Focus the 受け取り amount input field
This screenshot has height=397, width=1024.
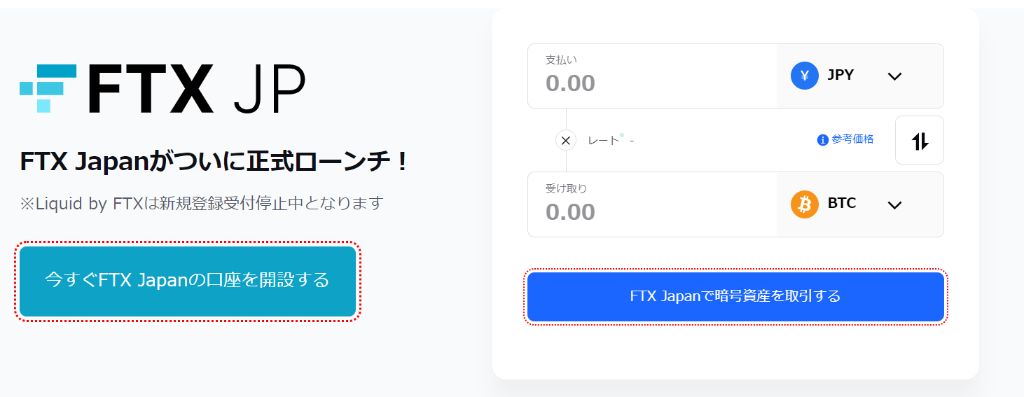pos(652,204)
